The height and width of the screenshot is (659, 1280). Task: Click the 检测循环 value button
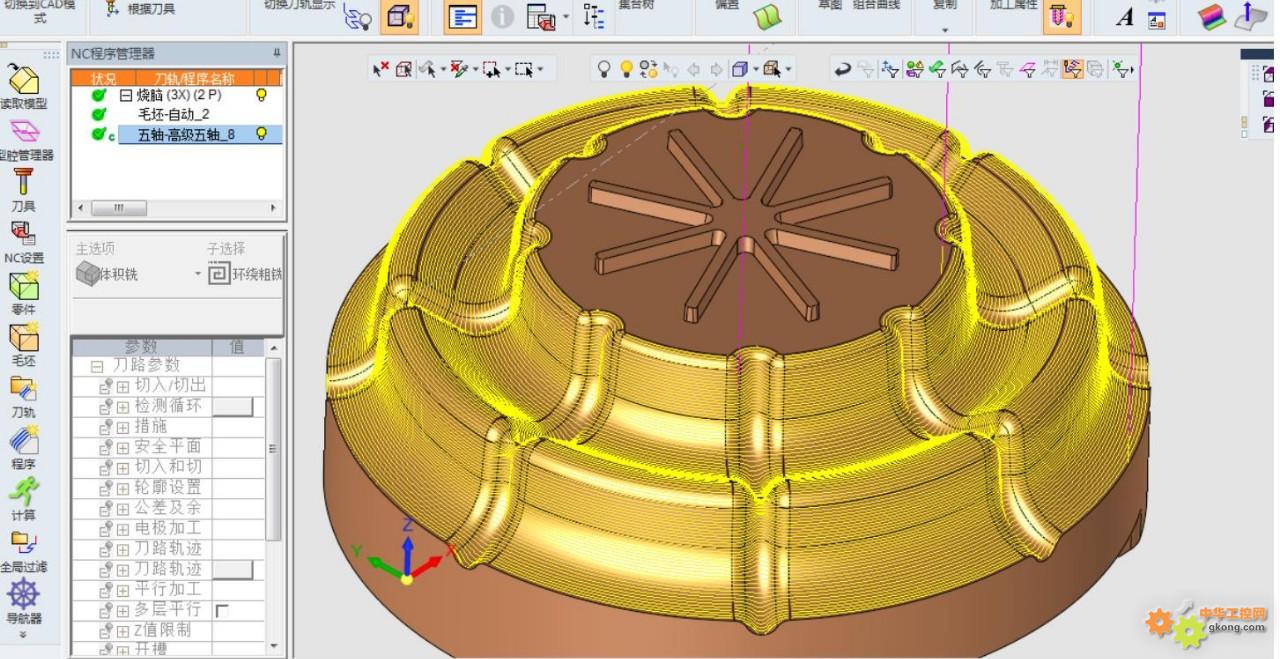pos(234,406)
